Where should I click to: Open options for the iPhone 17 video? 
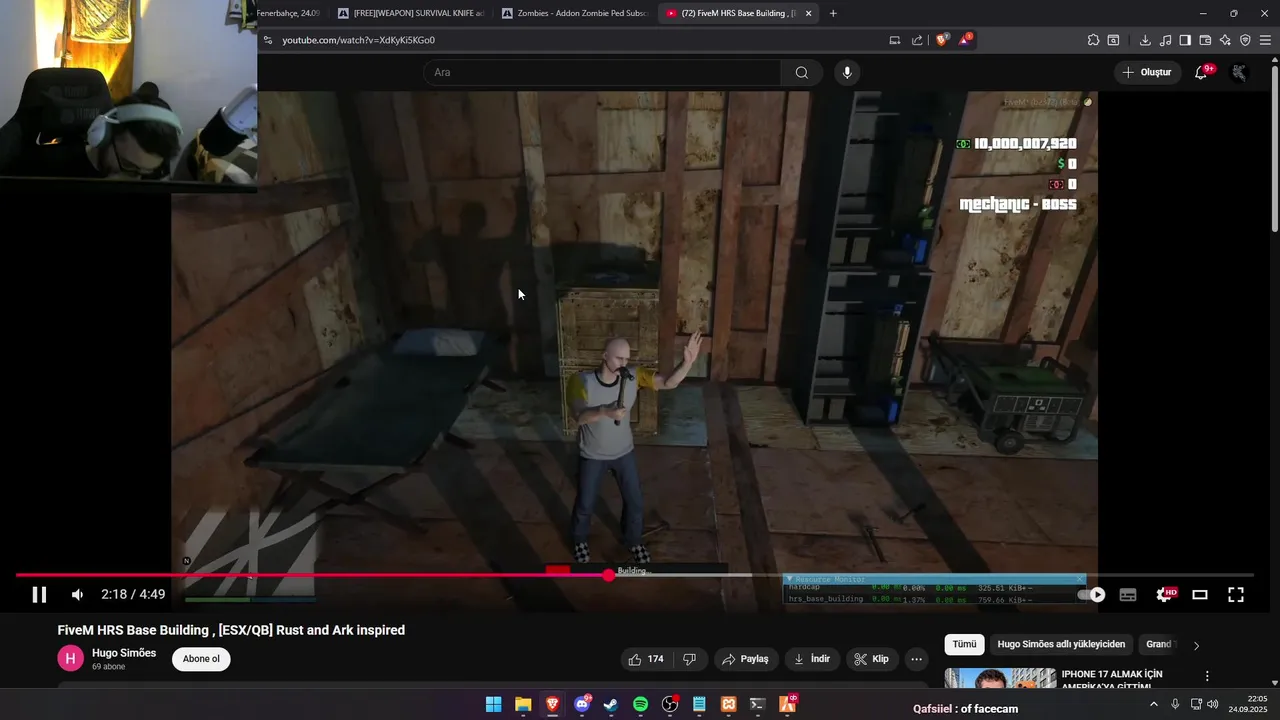click(x=1207, y=676)
